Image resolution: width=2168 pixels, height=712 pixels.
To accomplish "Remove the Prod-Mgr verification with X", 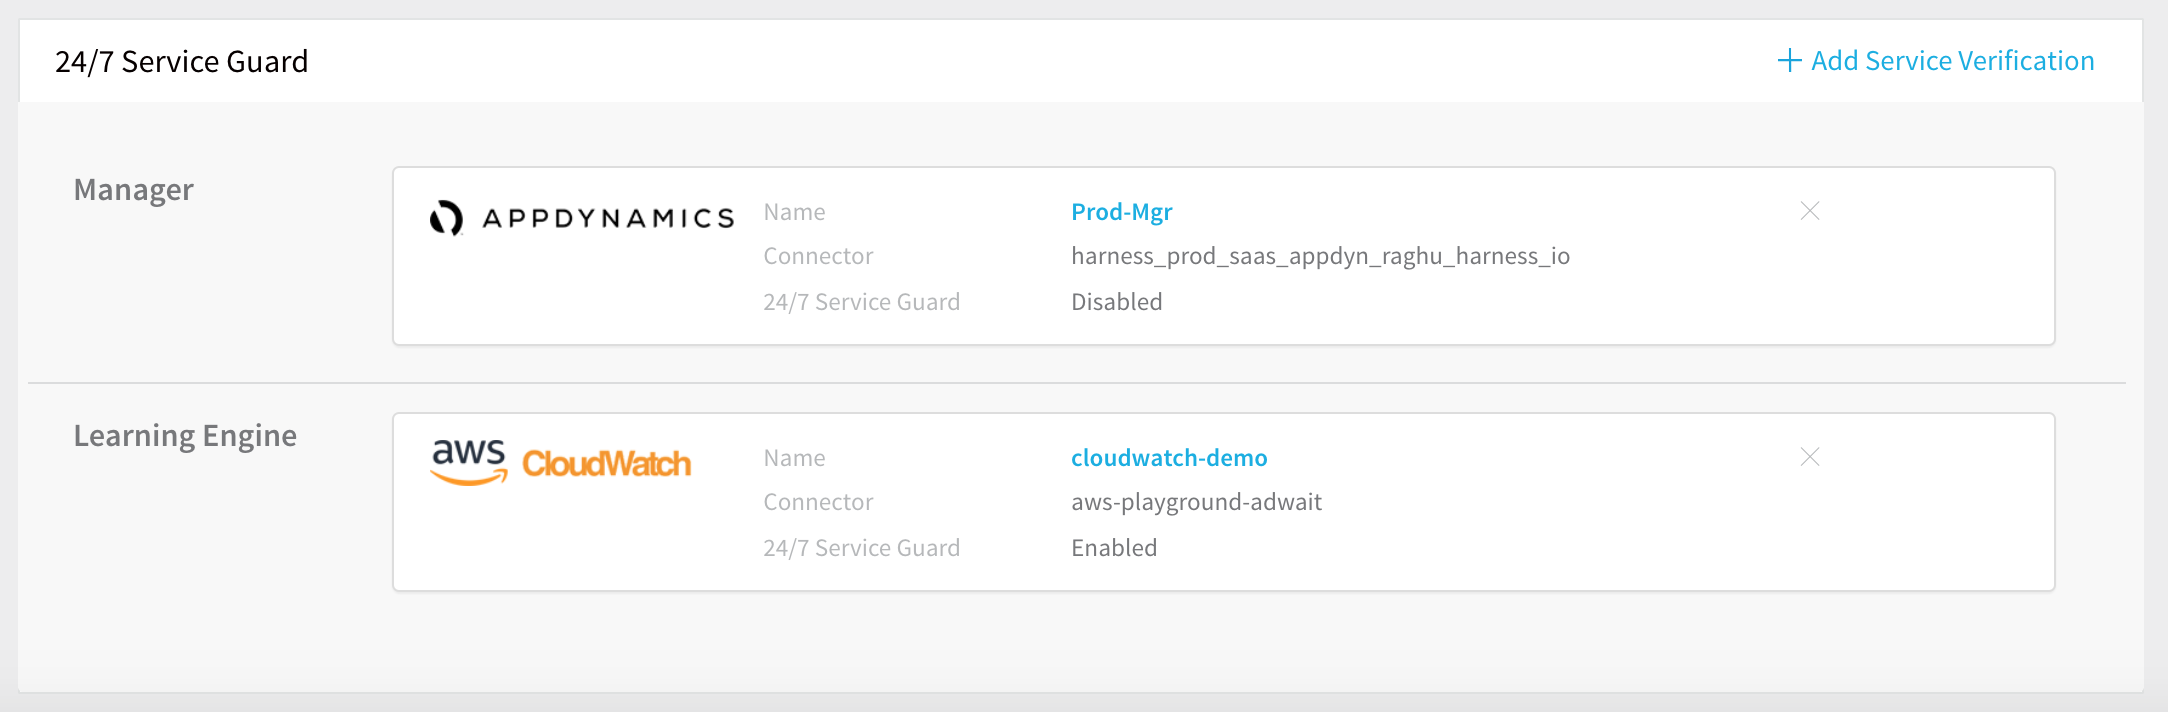I will (1810, 211).
